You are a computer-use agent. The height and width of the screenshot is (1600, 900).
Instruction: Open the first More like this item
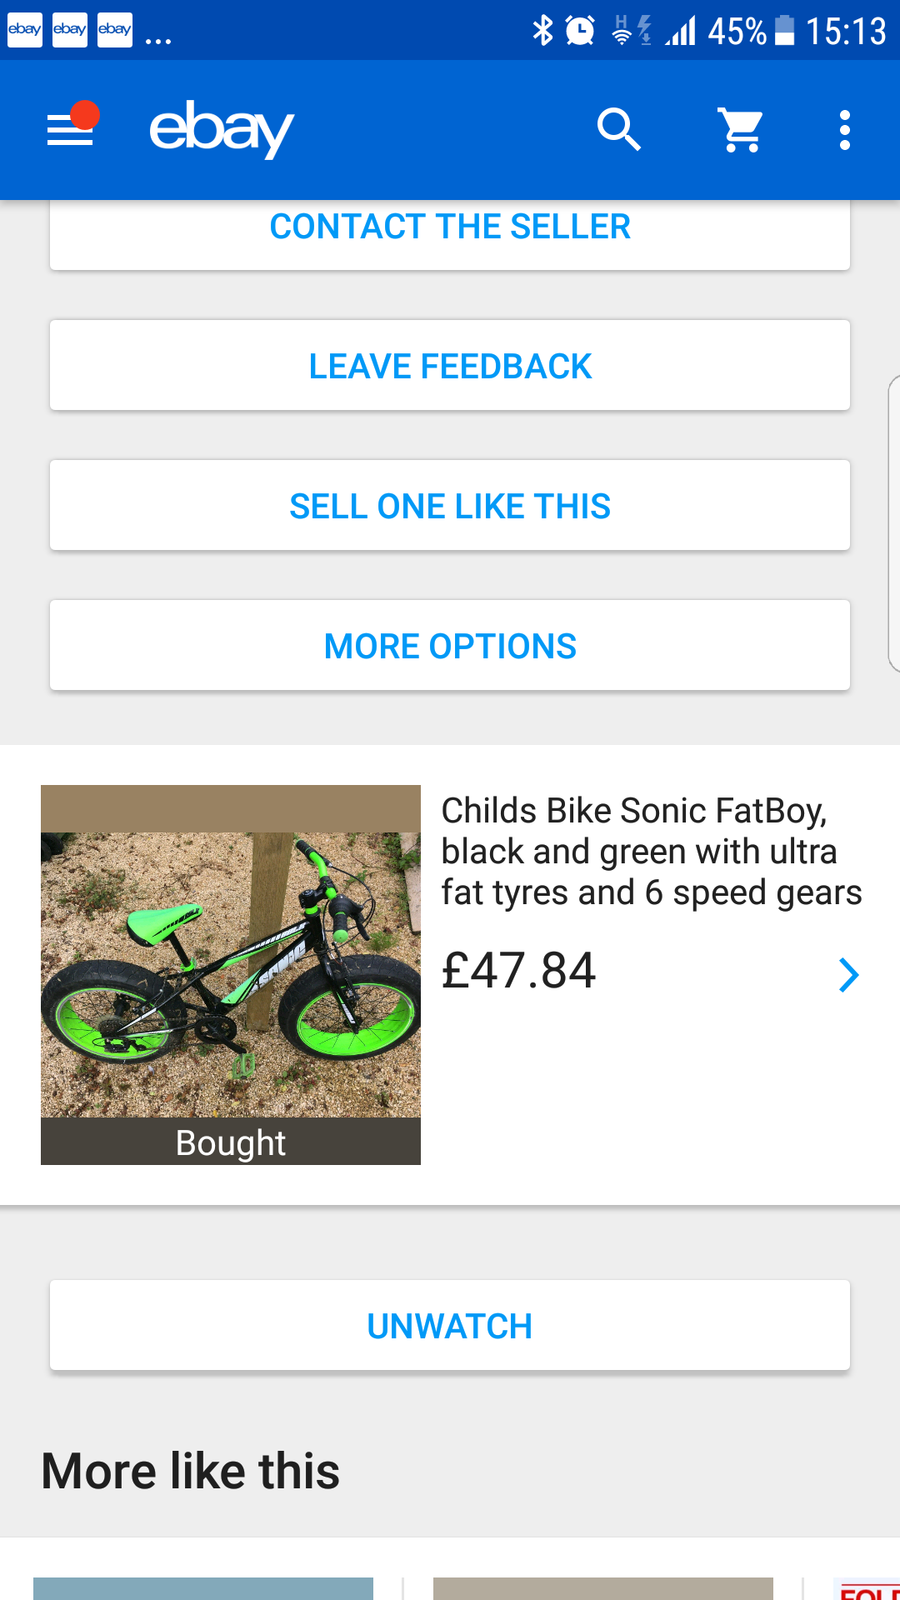coord(203,1588)
